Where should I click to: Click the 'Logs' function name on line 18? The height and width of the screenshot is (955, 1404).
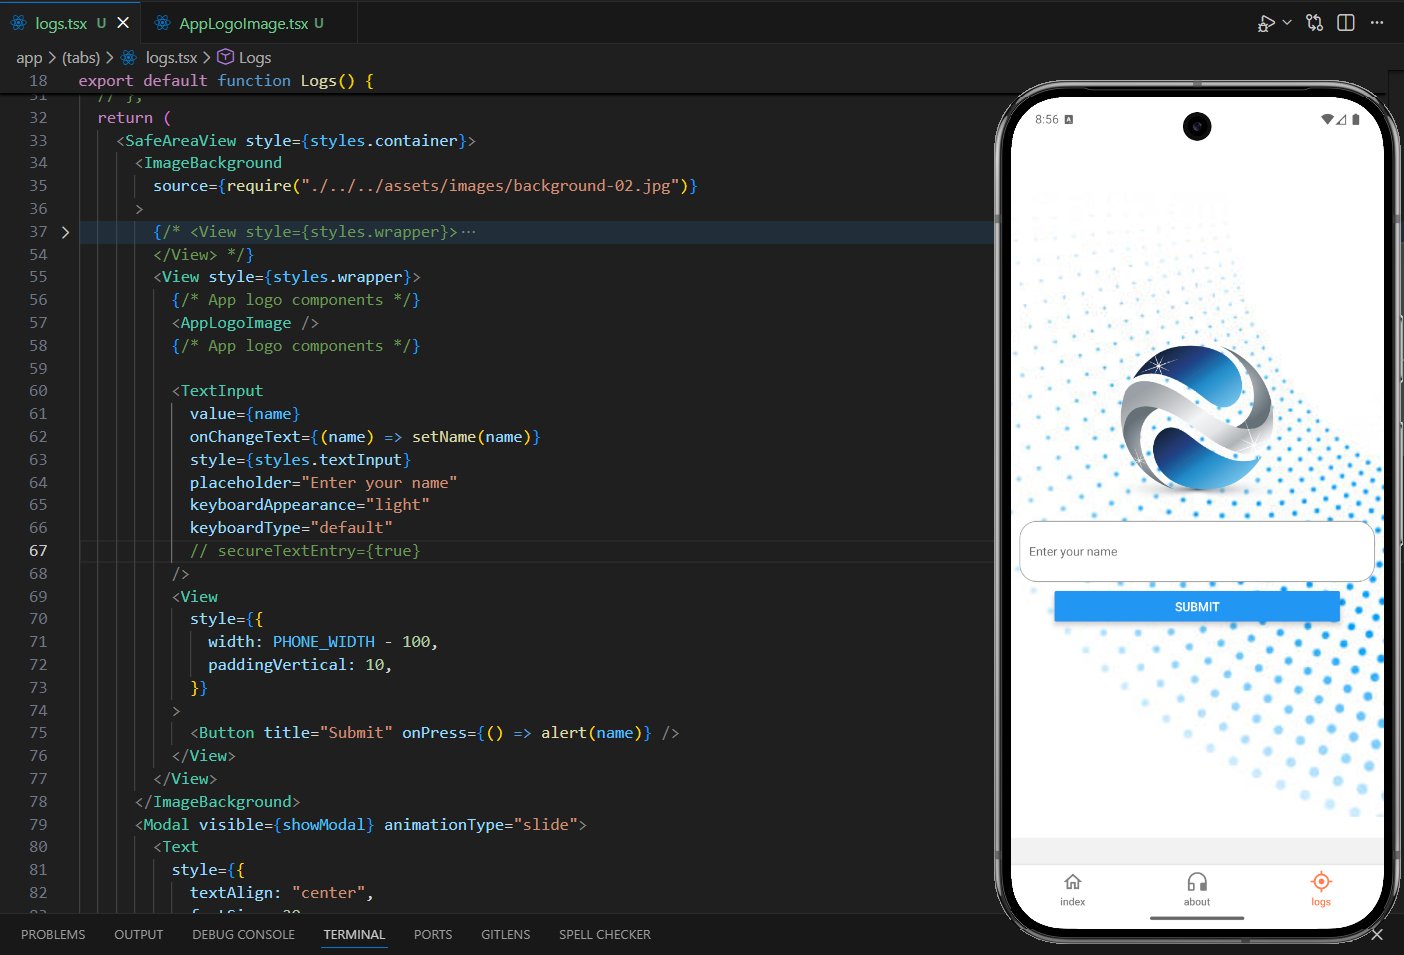319,81
